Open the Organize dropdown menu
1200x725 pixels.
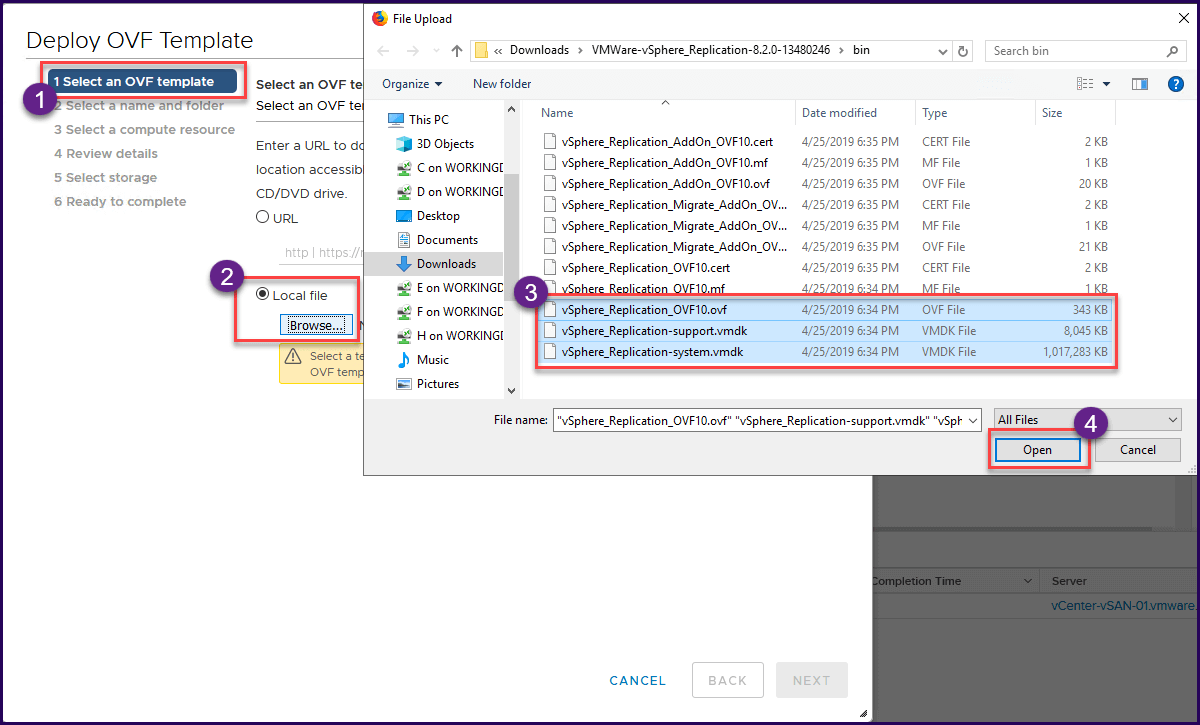(x=412, y=84)
